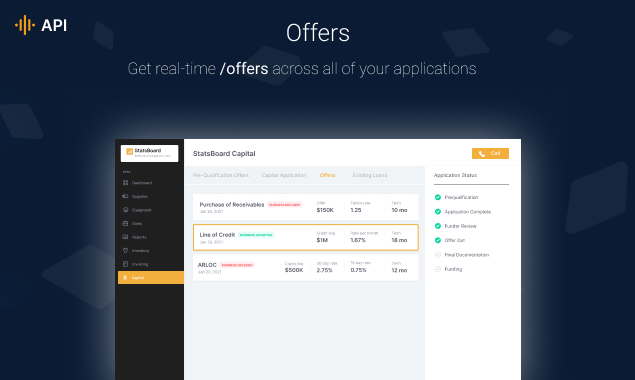Switch to Pre-Qualification Offers tab
Screen dimensions: 635x380
(x=221, y=175)
